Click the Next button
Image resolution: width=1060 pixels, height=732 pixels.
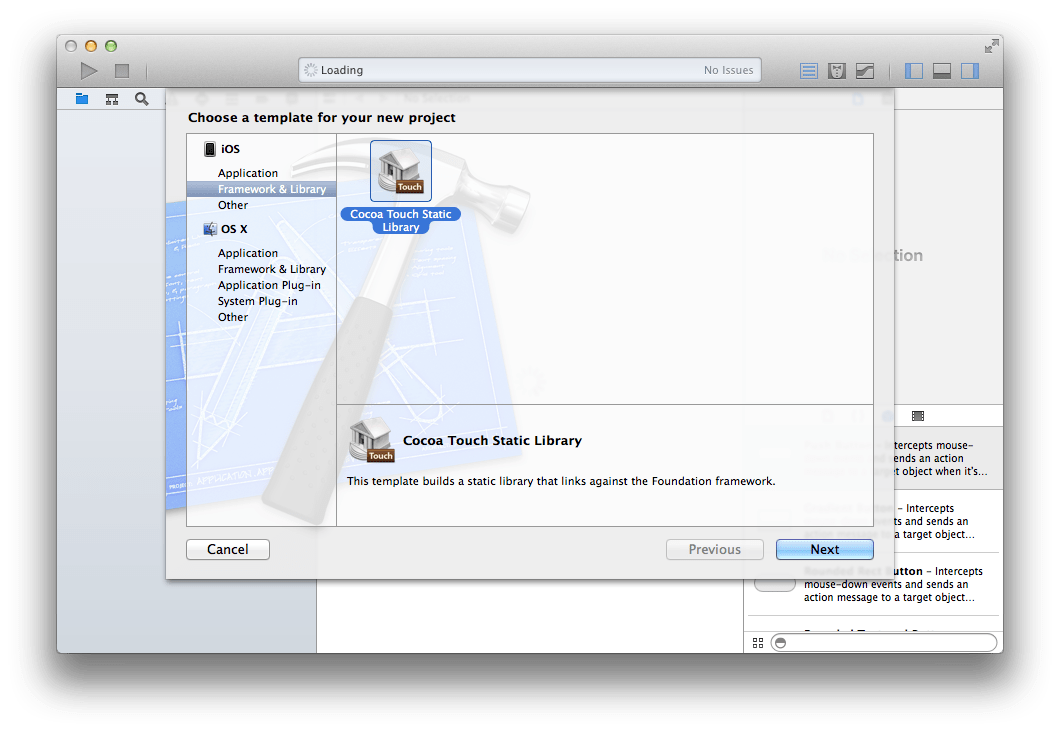(x=825, y=550)
